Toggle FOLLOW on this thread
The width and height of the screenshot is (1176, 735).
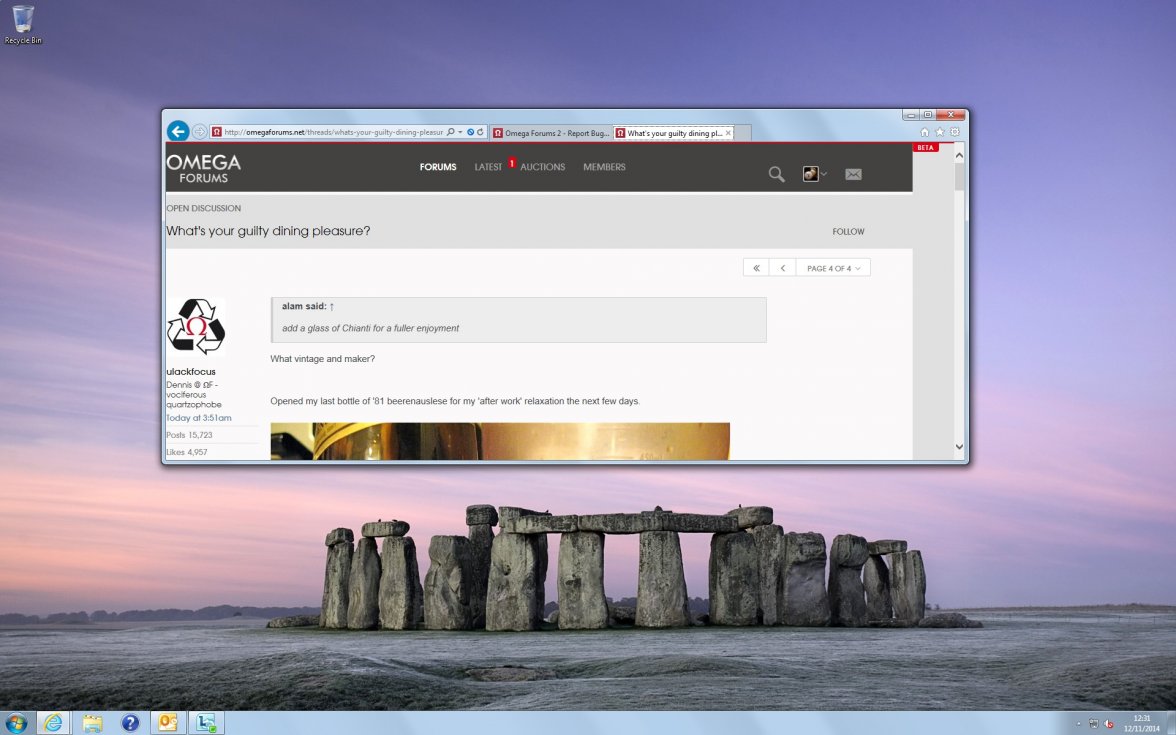point(848,231)
